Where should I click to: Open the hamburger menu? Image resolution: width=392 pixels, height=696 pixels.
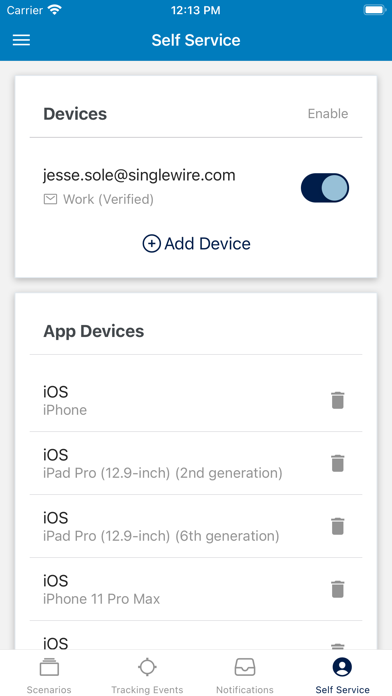(21, 40)
